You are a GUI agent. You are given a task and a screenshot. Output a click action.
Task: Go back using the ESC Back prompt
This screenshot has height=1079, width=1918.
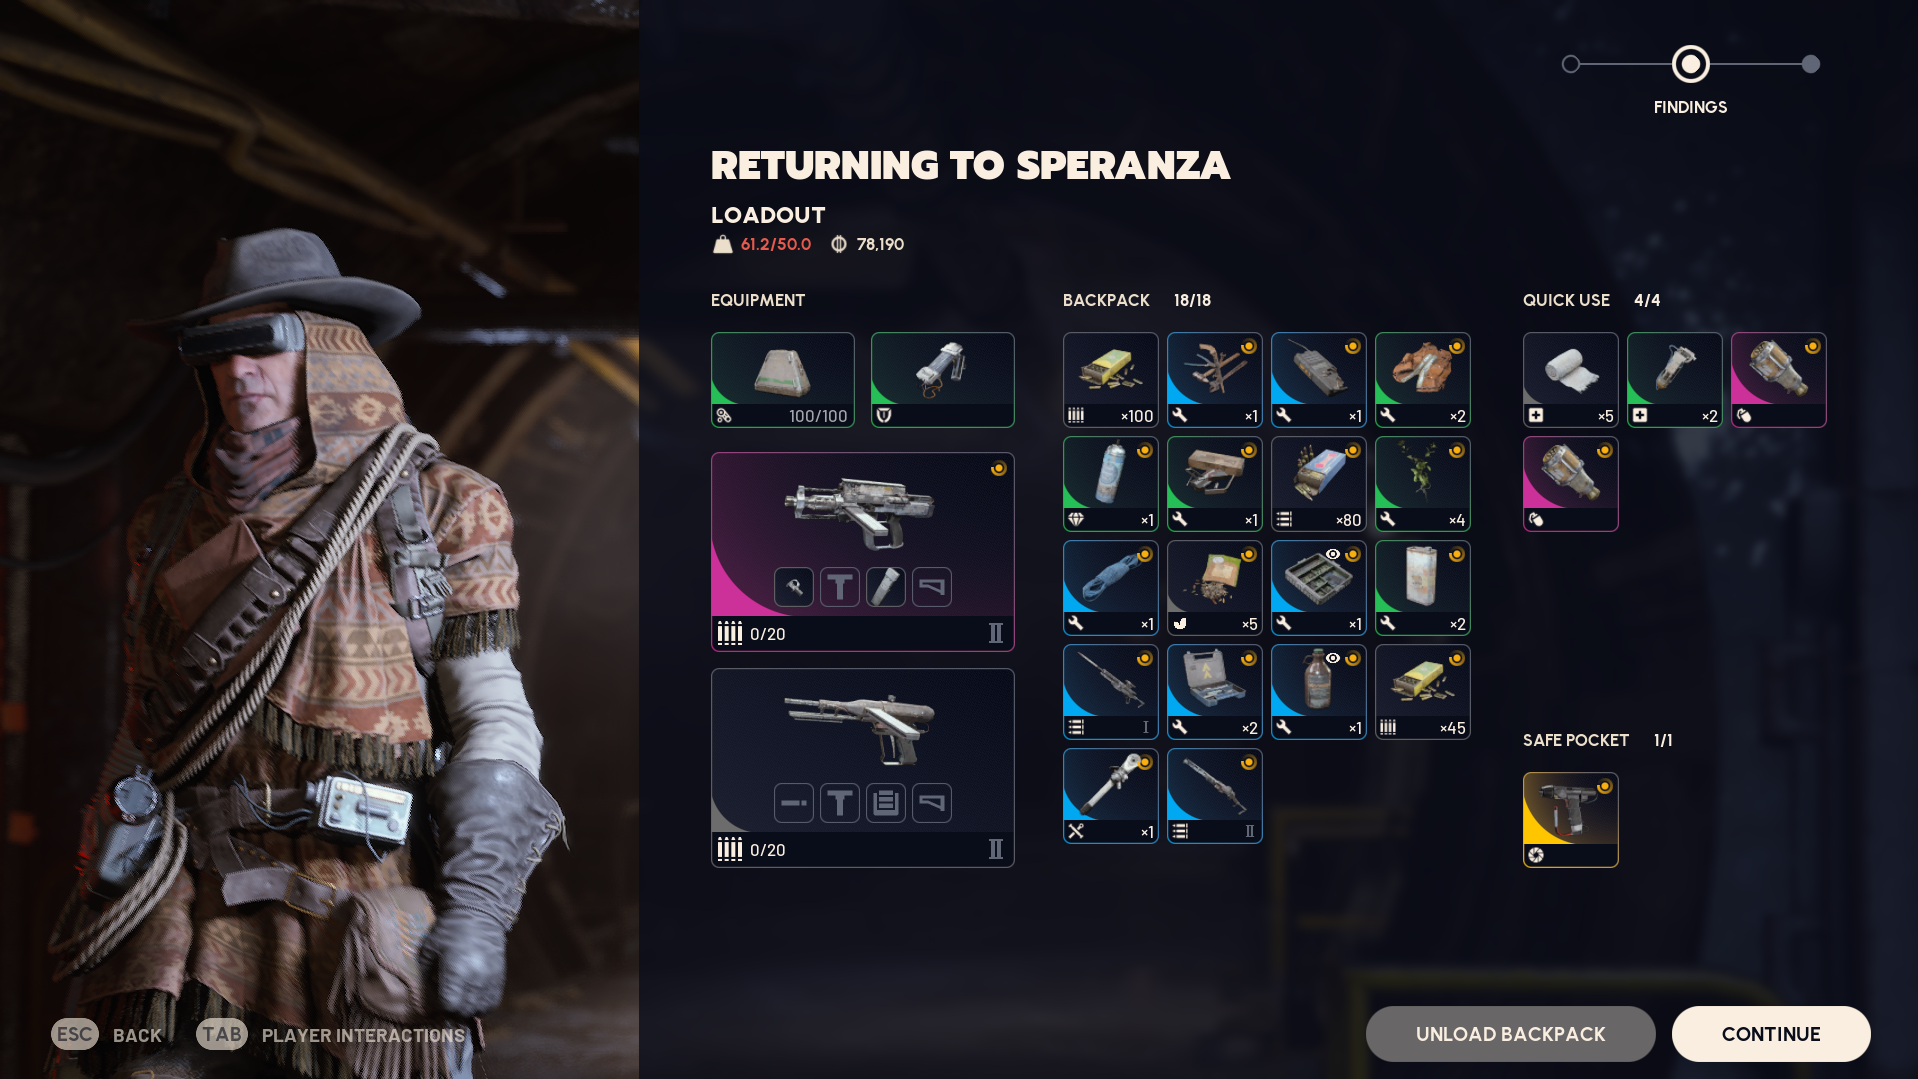pos(107,1035)
